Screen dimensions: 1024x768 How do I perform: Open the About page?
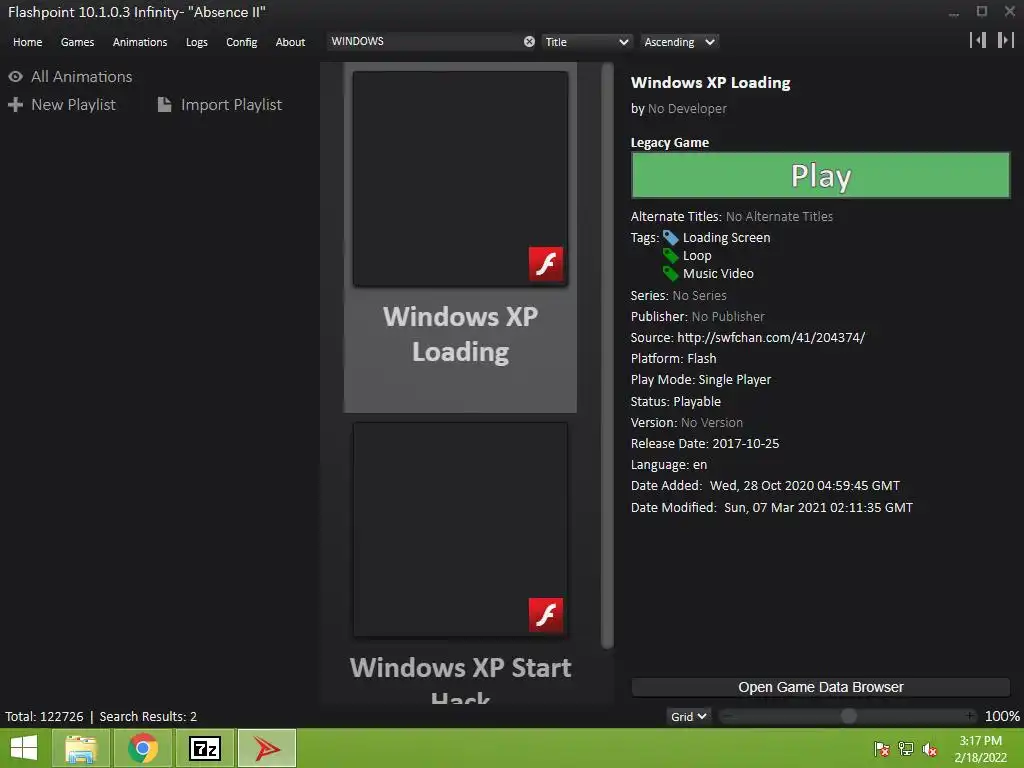coord(290,42)
